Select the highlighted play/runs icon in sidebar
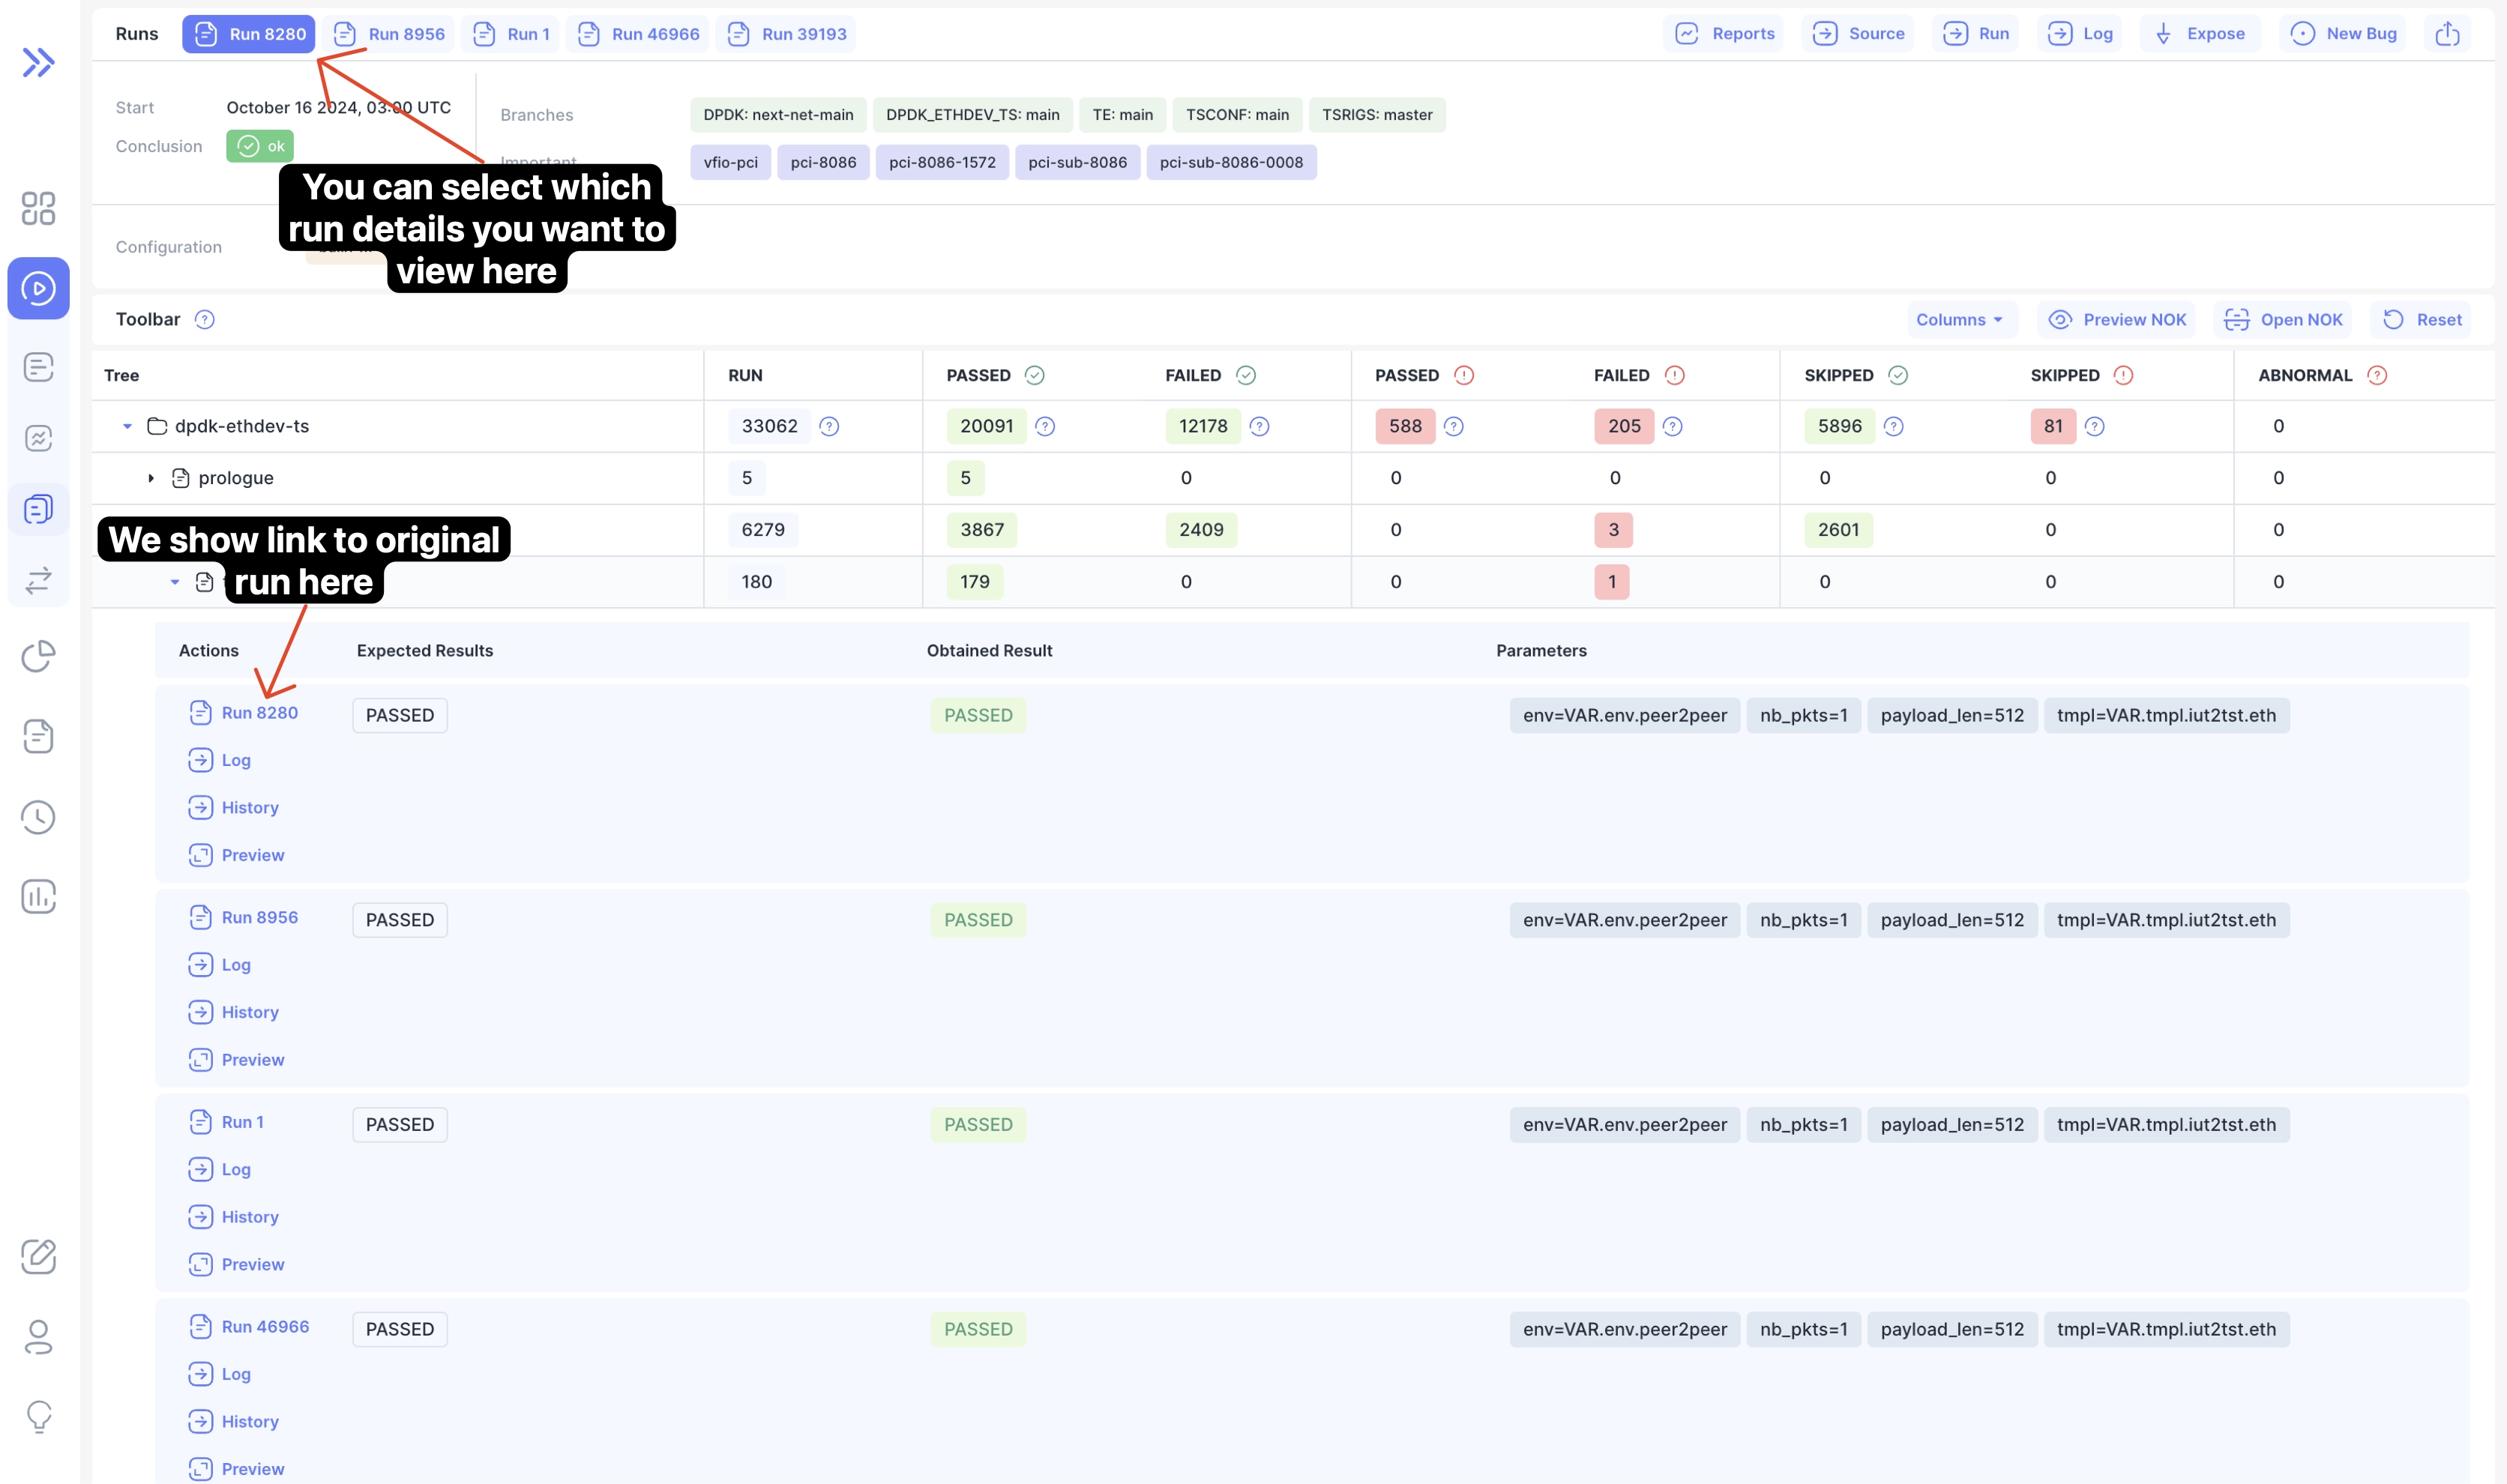The height and width of the screenshot is (1484, 2507). pyautogui.click(x=38, y=289)
